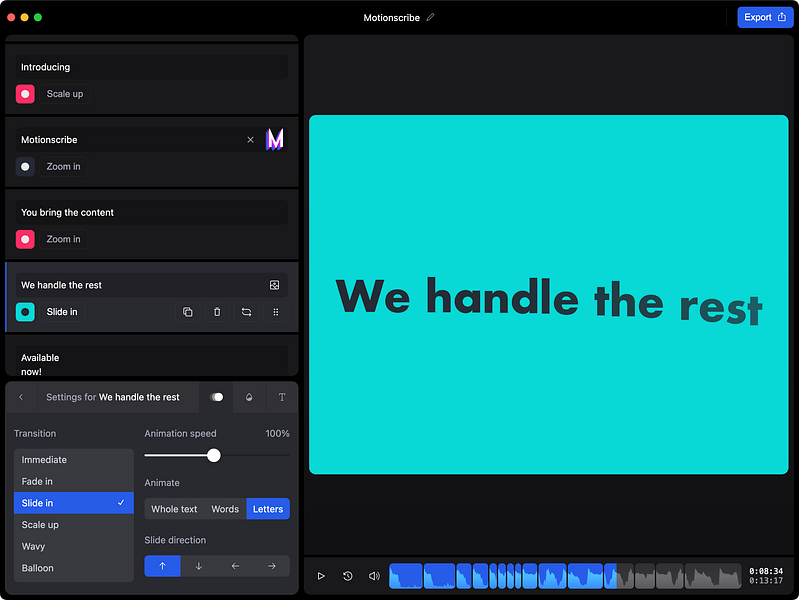Open the typography T settings tab

[282, 397]
